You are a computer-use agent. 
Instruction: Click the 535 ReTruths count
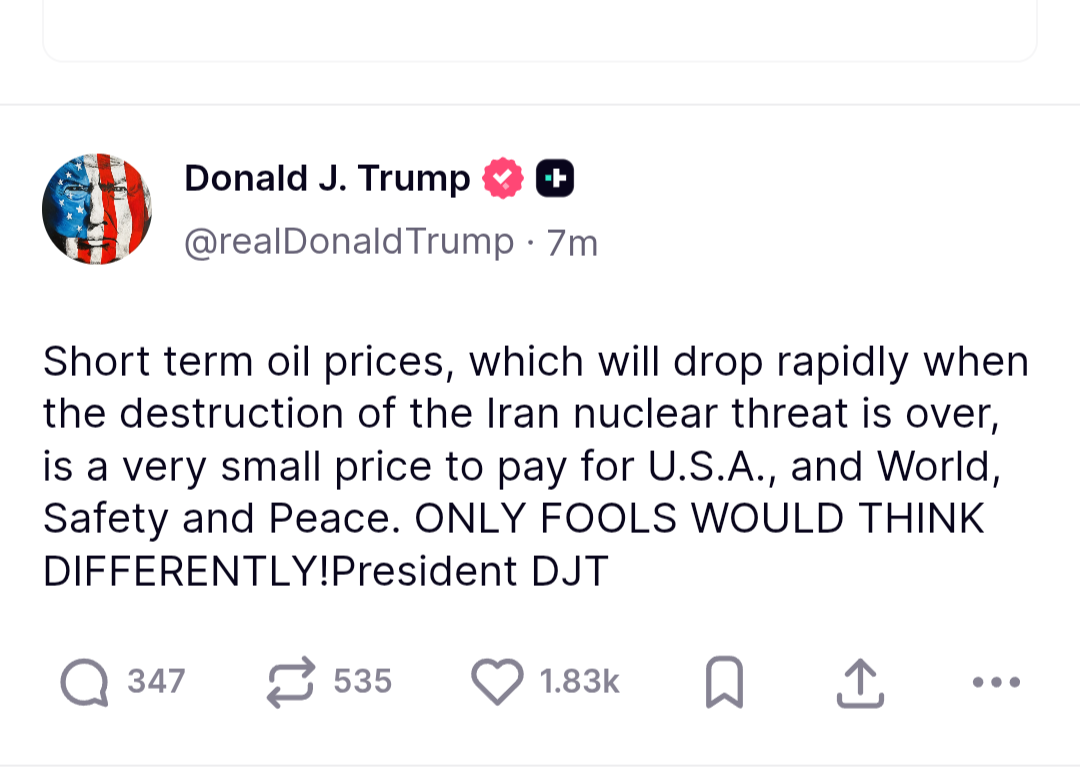pos(362,682)
